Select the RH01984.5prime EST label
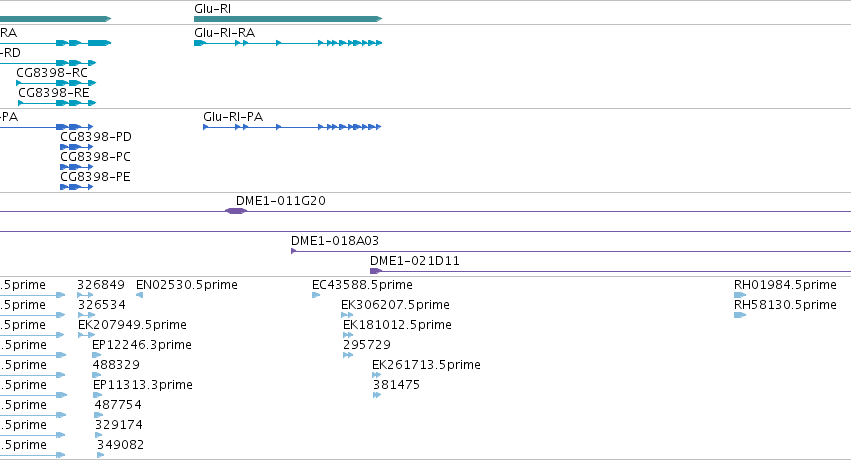Screen dimensions: 851x460 point(785,285)
